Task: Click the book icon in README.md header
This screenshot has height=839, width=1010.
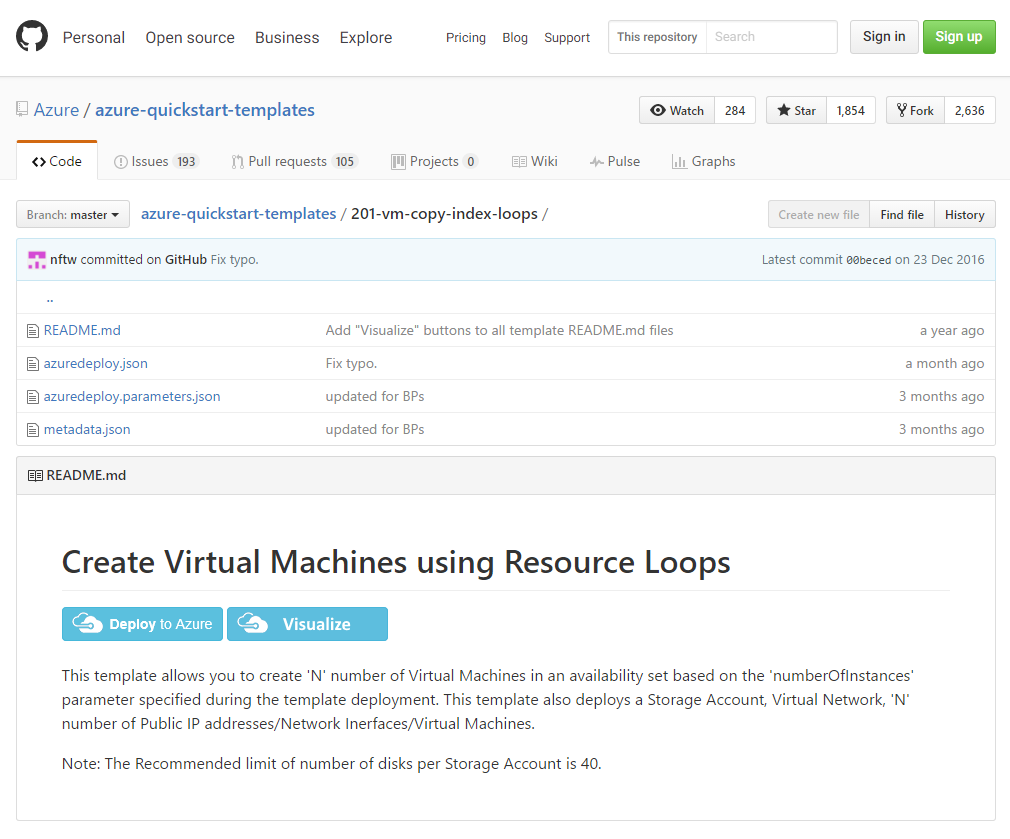Action: point(35,476)
